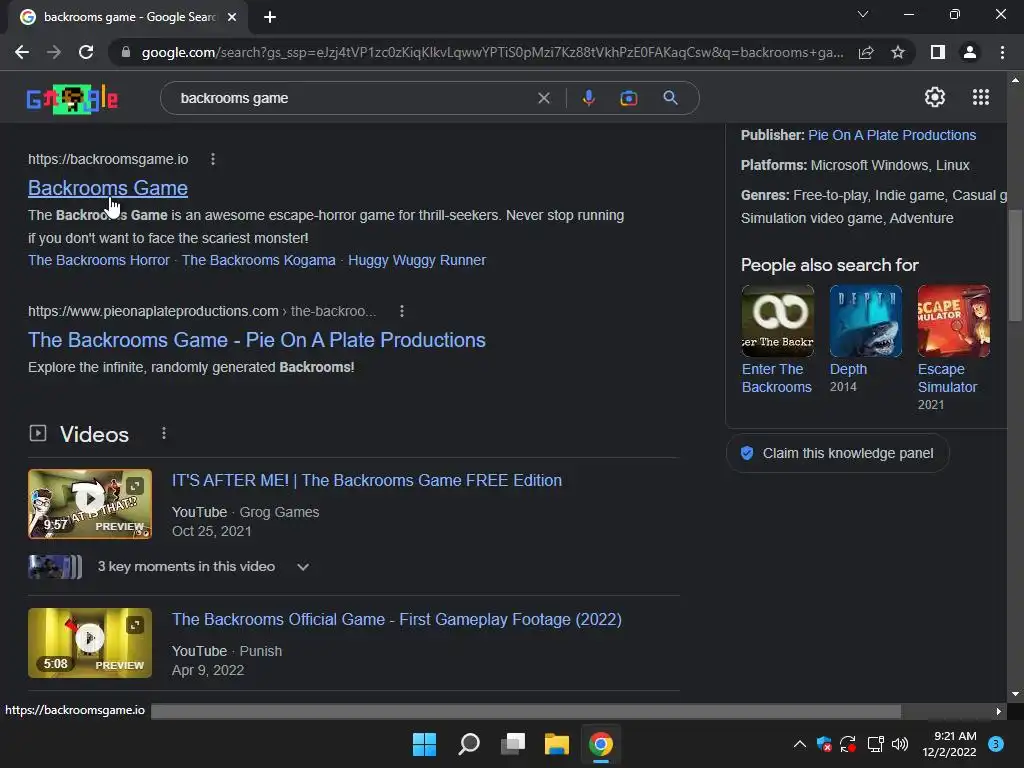The width and height of the screenshot is (1024, 768).
Task: Open the Depth 2014 link
Action: (848, 370)
